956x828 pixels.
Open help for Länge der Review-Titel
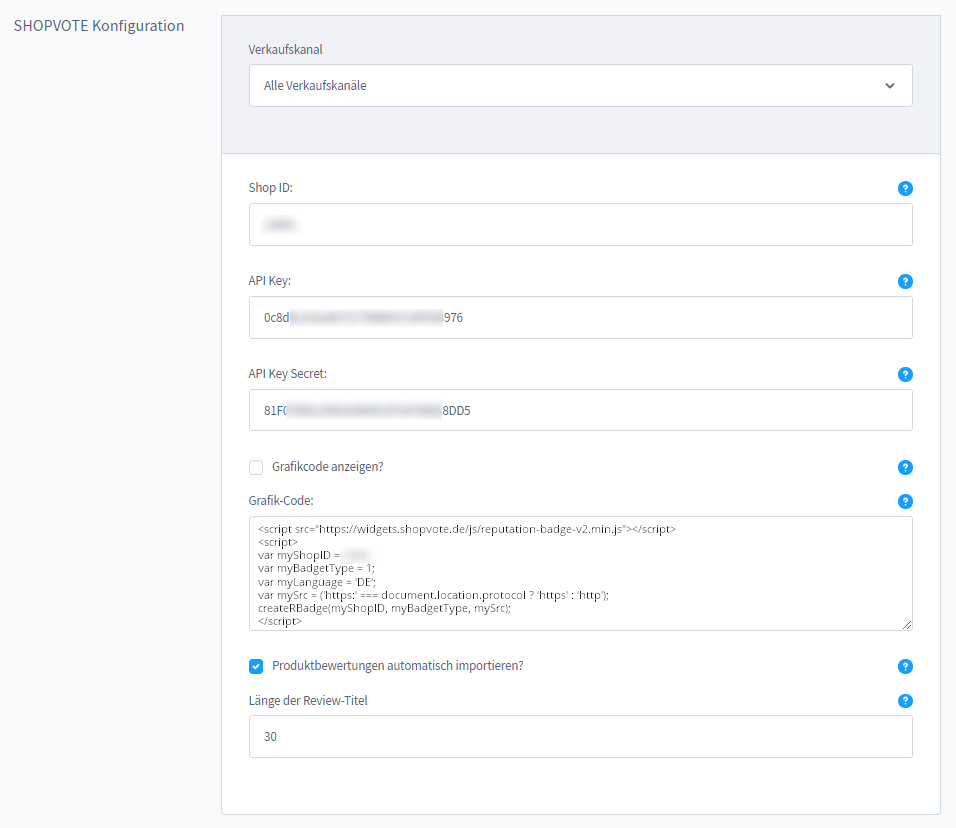[905, 701]
